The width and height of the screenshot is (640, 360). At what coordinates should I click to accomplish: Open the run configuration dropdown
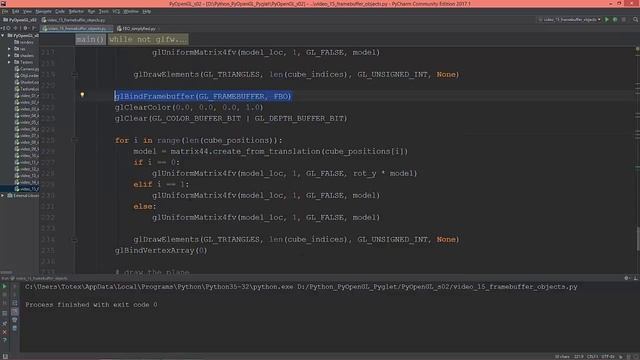click(569, 20)
